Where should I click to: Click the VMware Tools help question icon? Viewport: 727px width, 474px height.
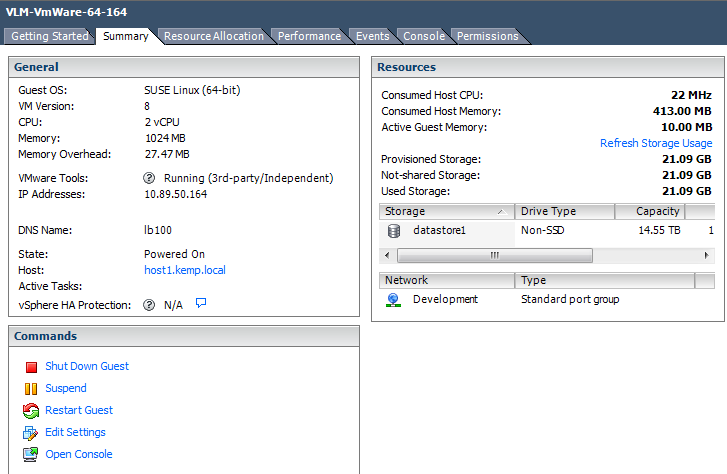149,178
